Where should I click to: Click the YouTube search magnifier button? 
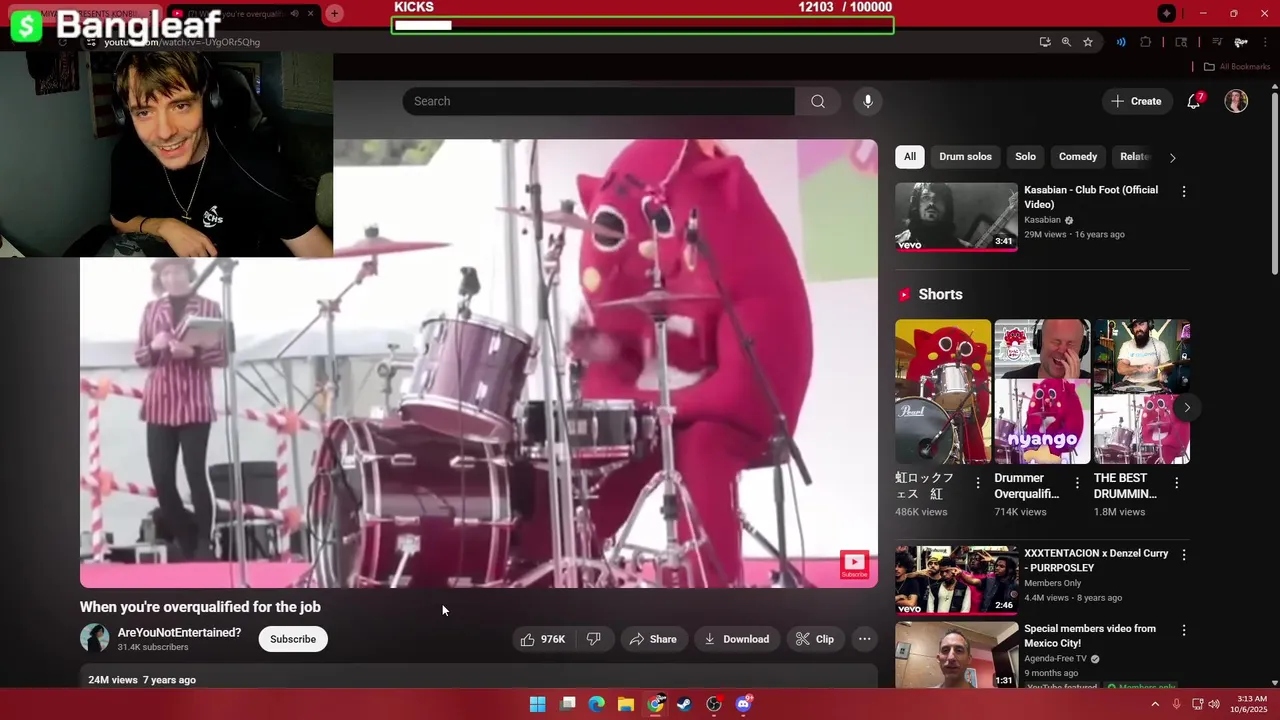click(x=818, y=101)
